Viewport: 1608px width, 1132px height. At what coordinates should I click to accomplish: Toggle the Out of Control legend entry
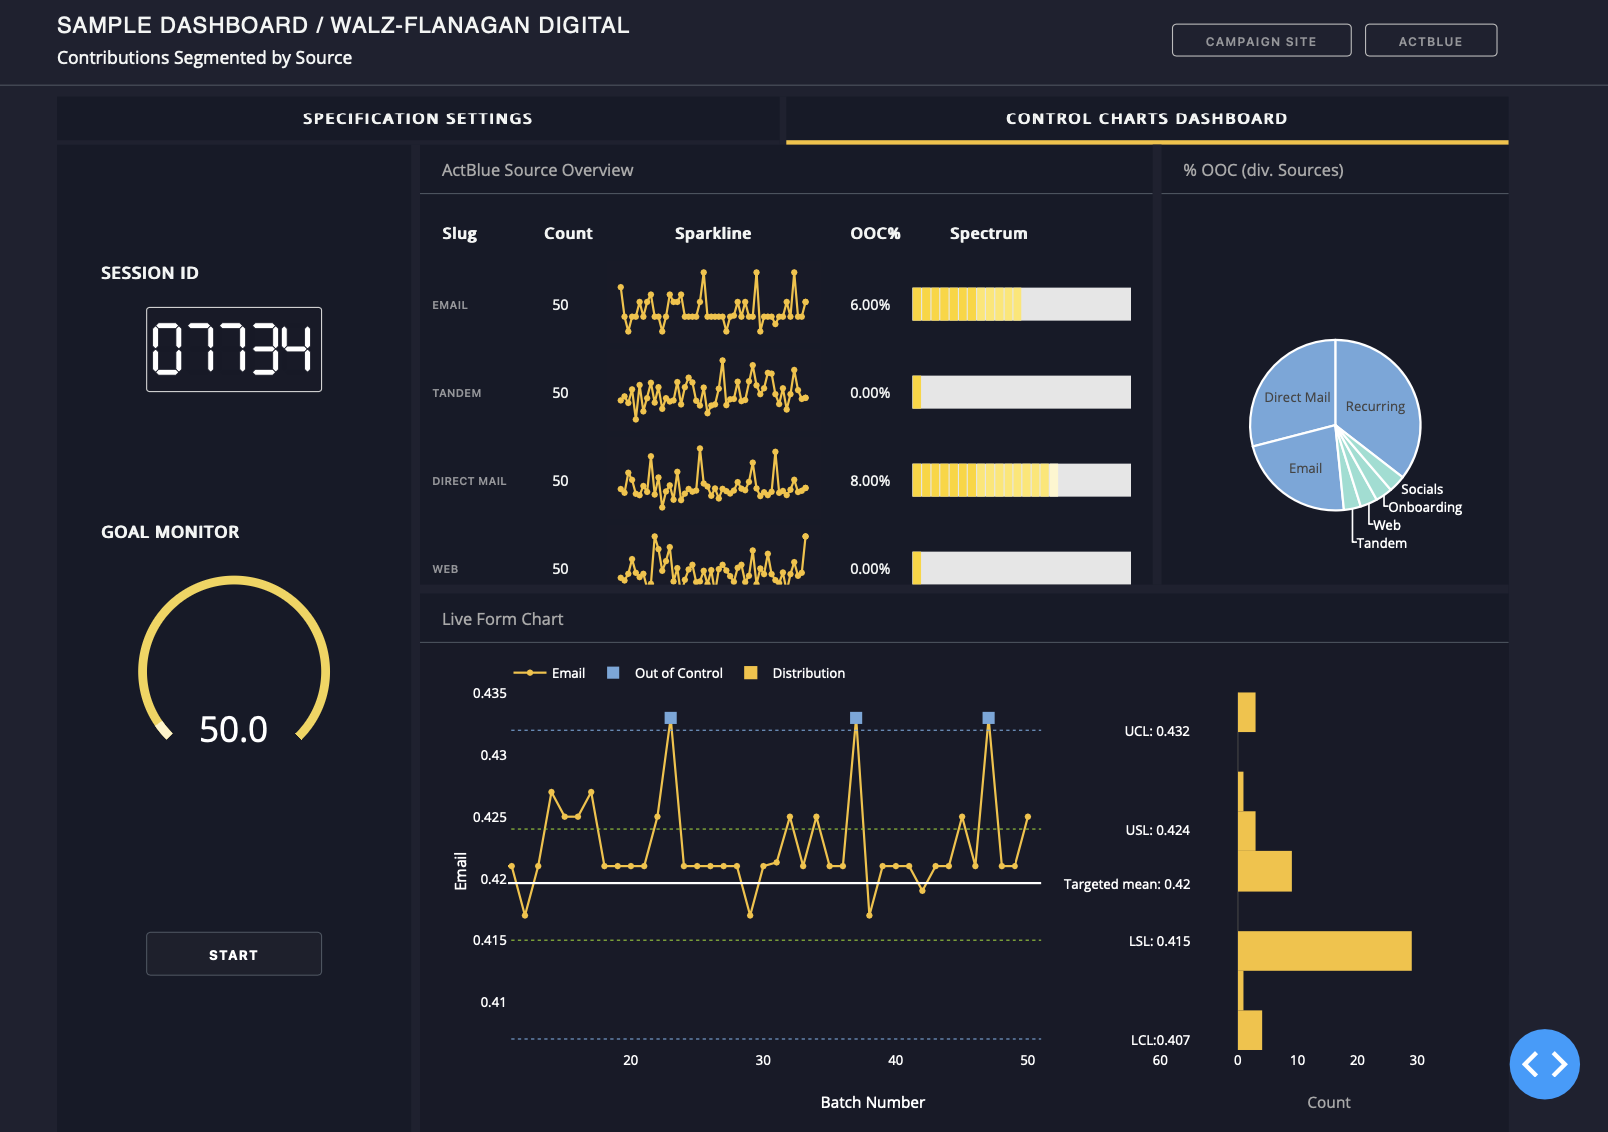point(666,673)
